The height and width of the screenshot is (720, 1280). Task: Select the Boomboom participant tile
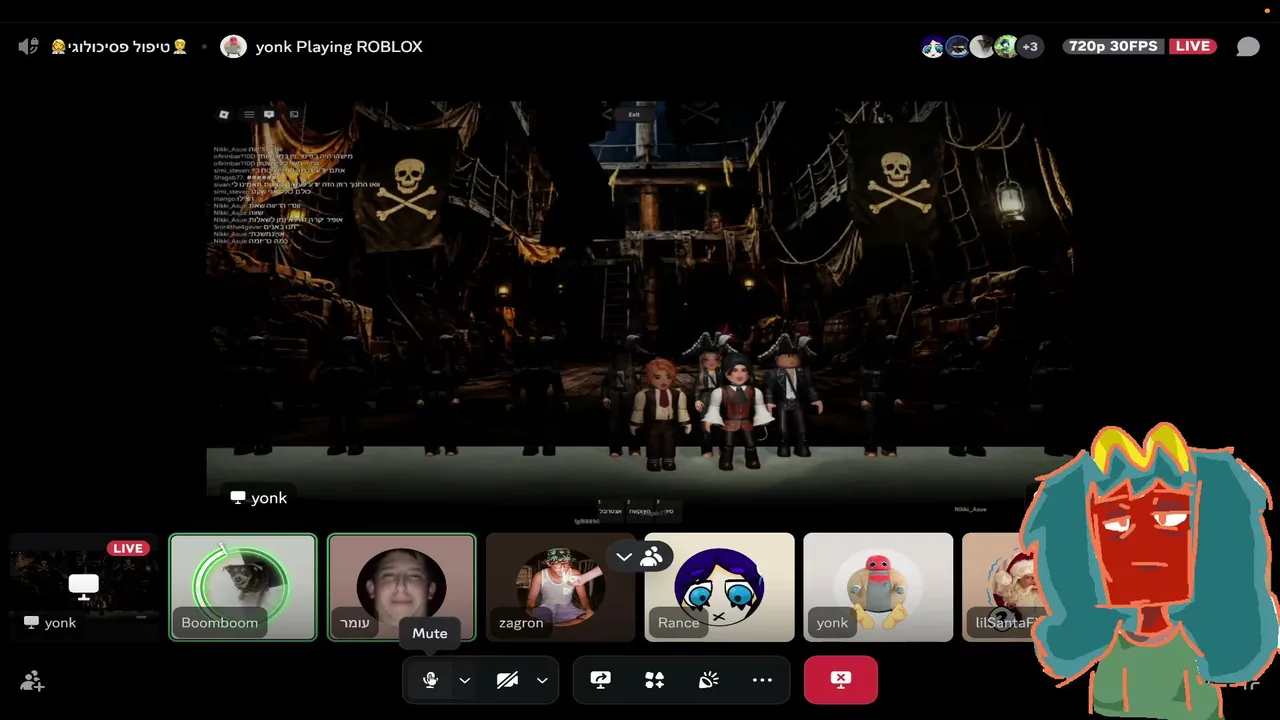point(243,587)
